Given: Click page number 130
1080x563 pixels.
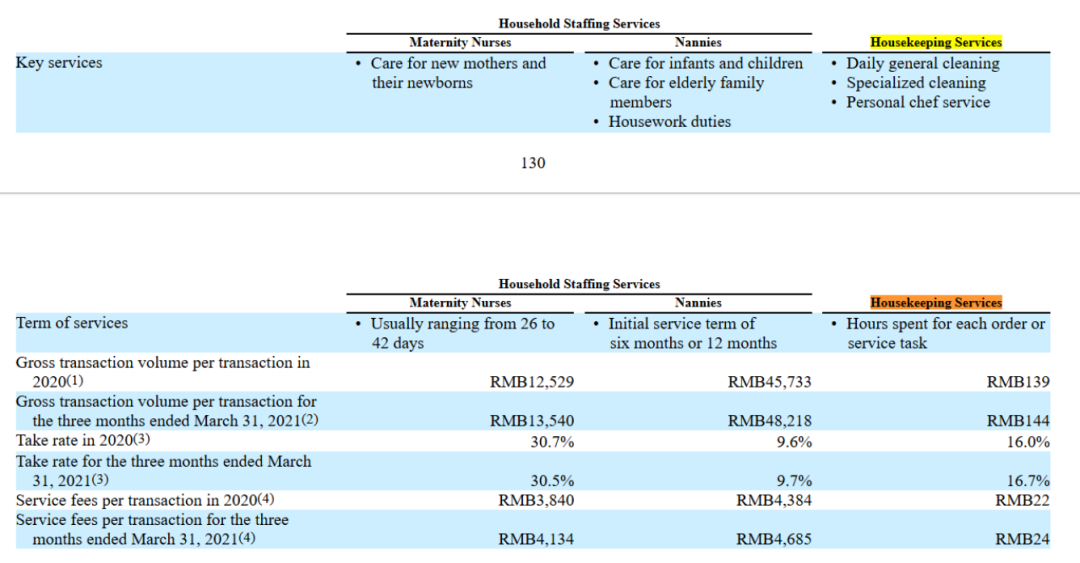Looking at the screenshot, I should click(533, 163).
